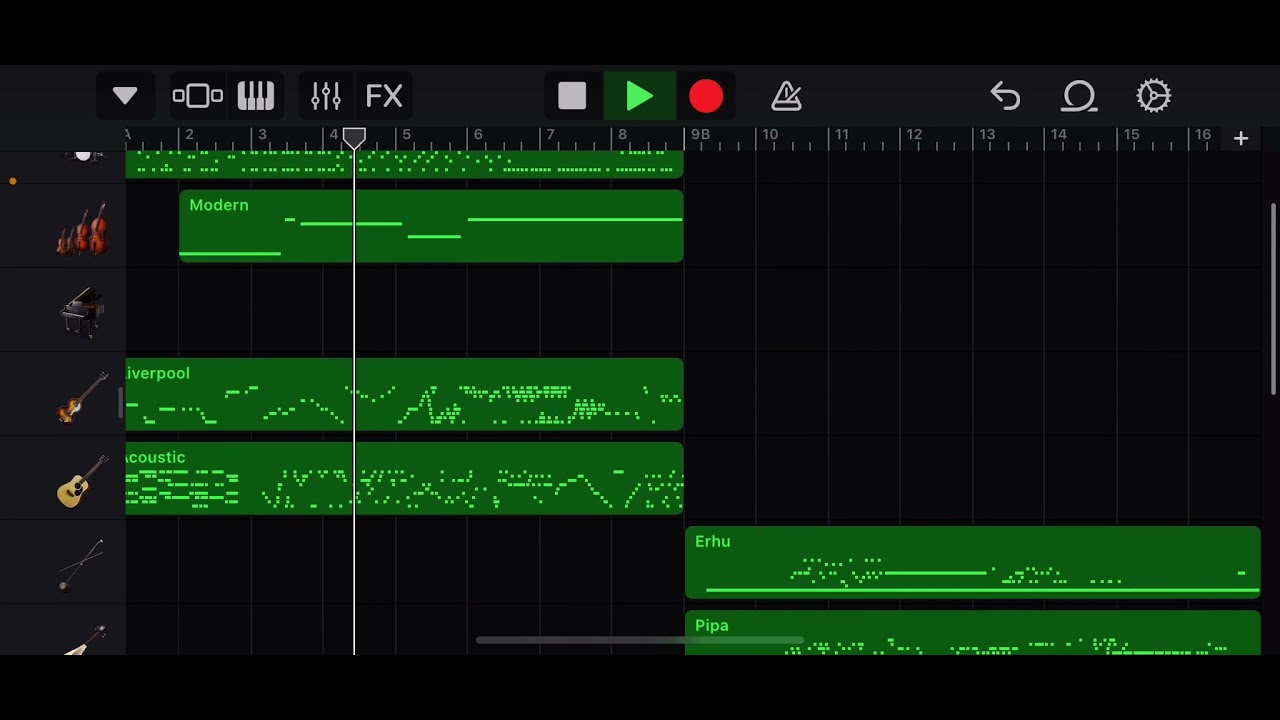The height and width of the screenshot is (720, 1280).
Task: Start playback with the green Play button
Action: tap(639, 96)
